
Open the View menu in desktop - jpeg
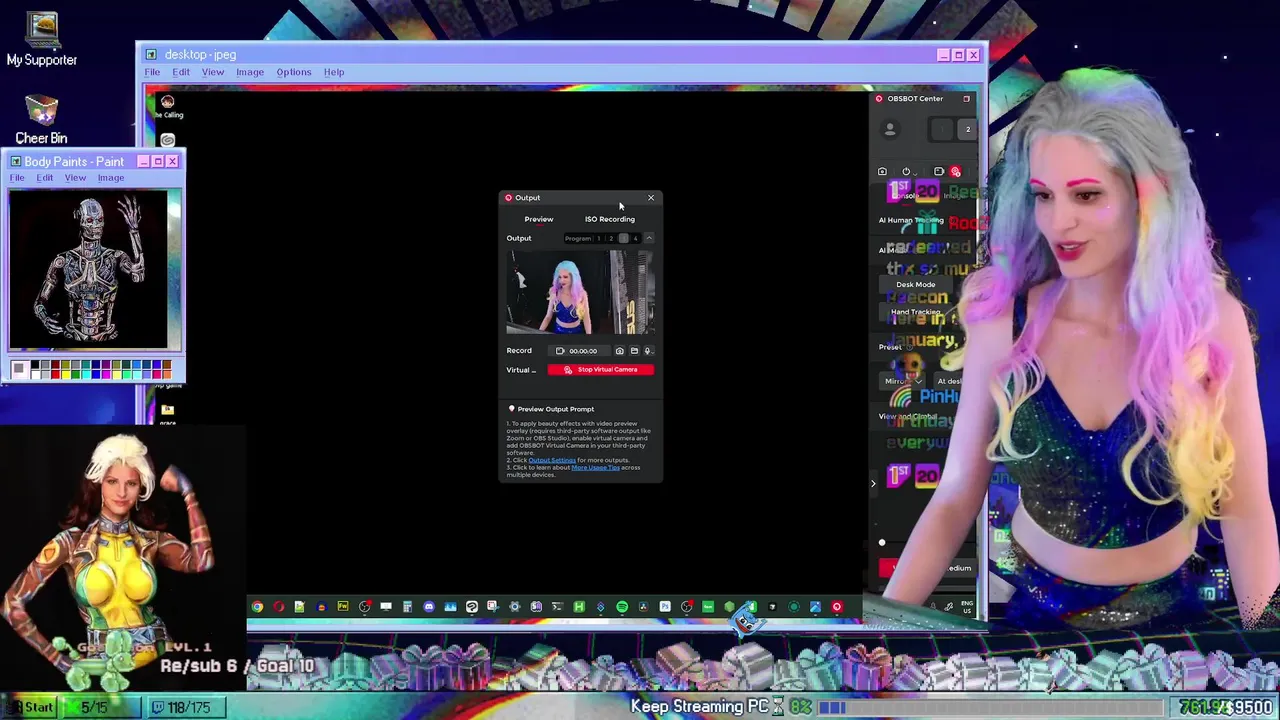tap(213, 72)
